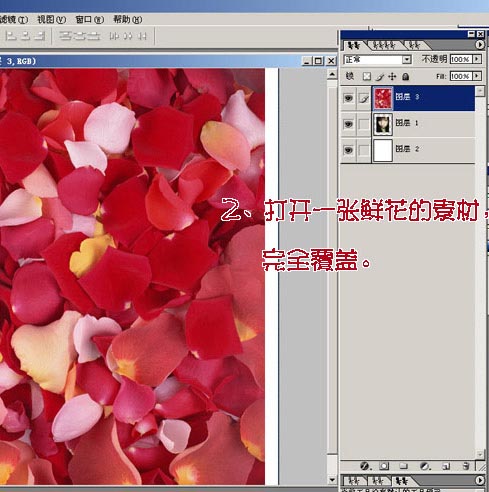
Task: Select the 图层 3 layer name
Action: [x=407, y=97]
